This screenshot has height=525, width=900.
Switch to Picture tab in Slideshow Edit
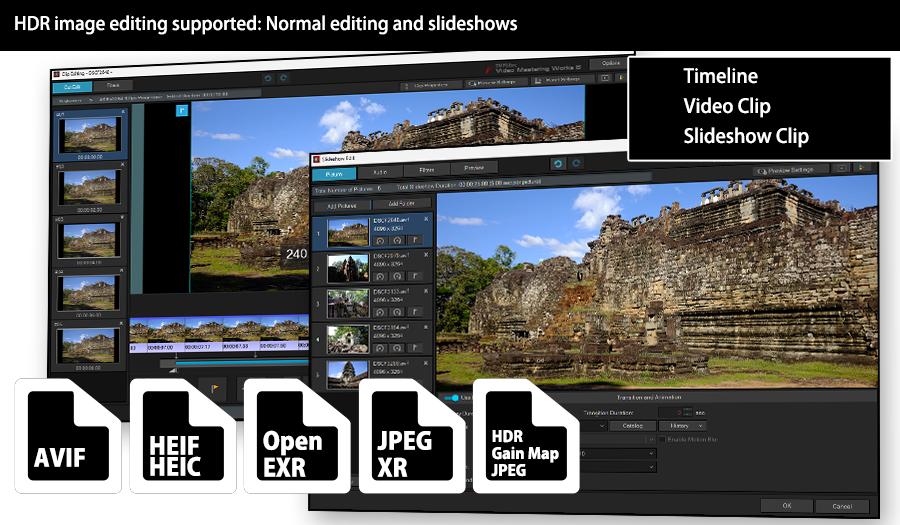334,174
